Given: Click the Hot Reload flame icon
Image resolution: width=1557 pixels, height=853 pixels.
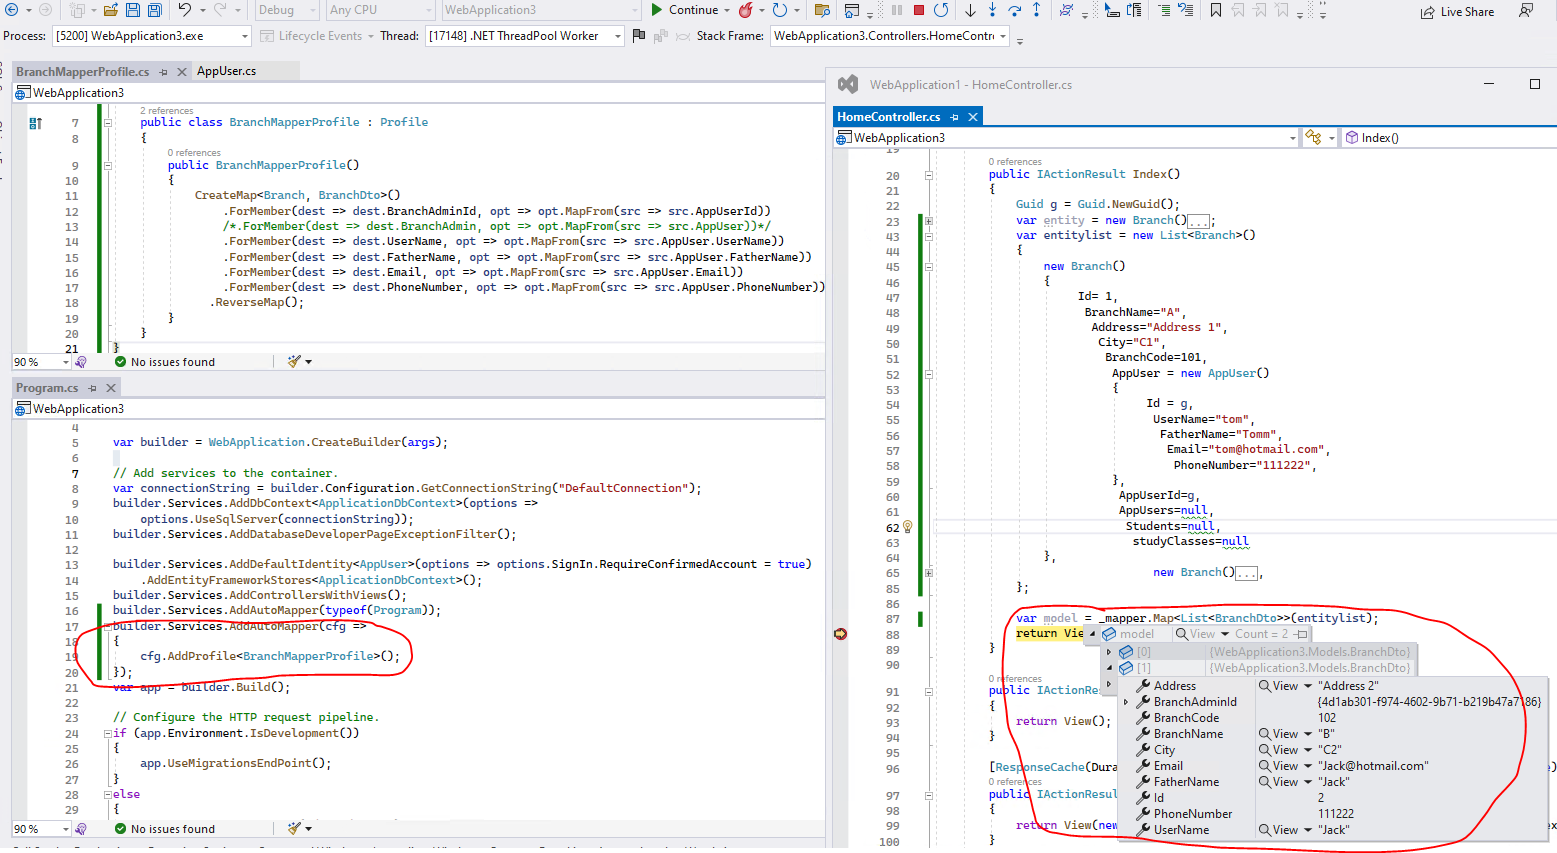Looking at the screenshot, I should pyautogui.click(x=746, y=10).
